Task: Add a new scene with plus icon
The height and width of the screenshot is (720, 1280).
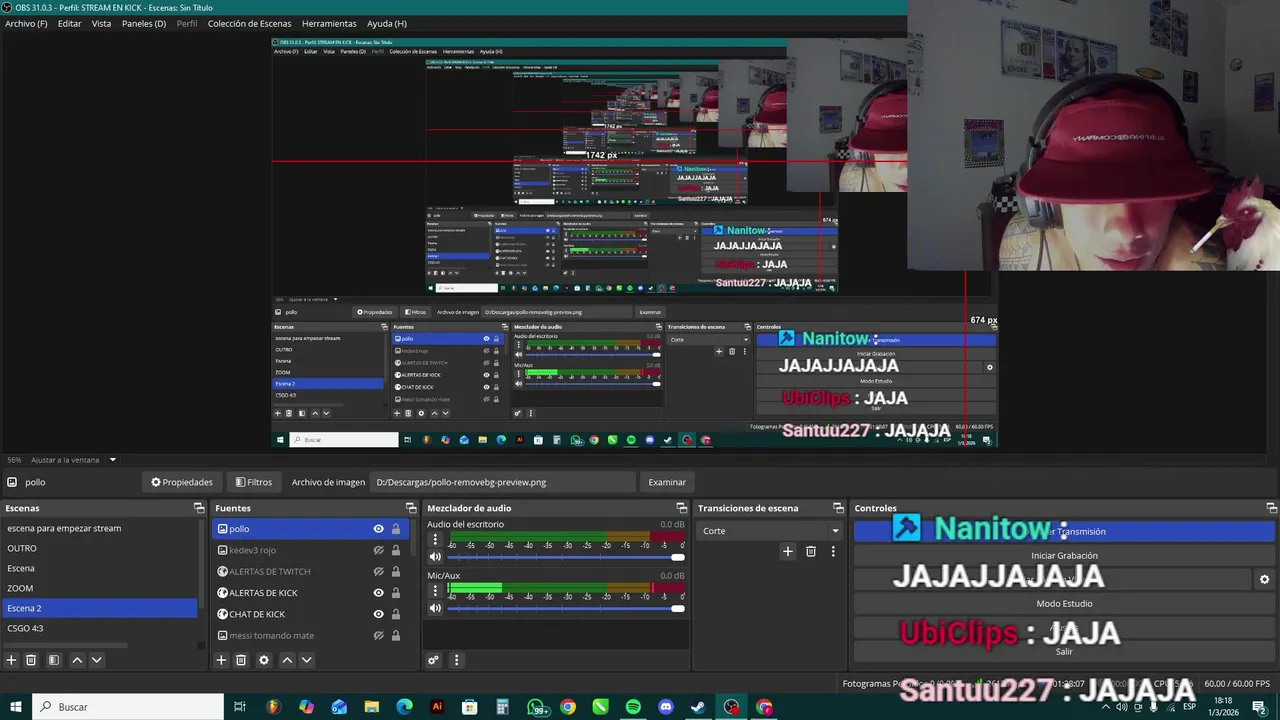Action: tap(12, 660)
